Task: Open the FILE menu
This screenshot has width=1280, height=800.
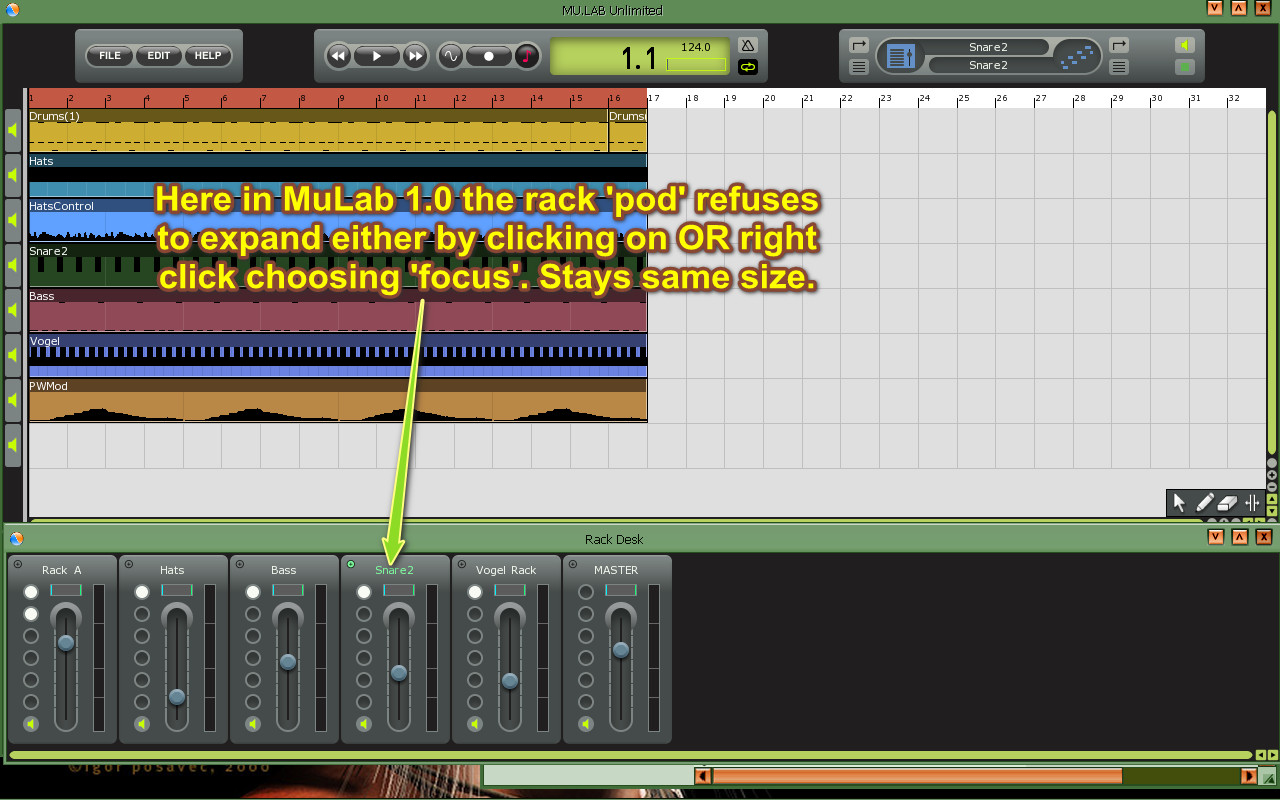Action: tap(110, 56)
